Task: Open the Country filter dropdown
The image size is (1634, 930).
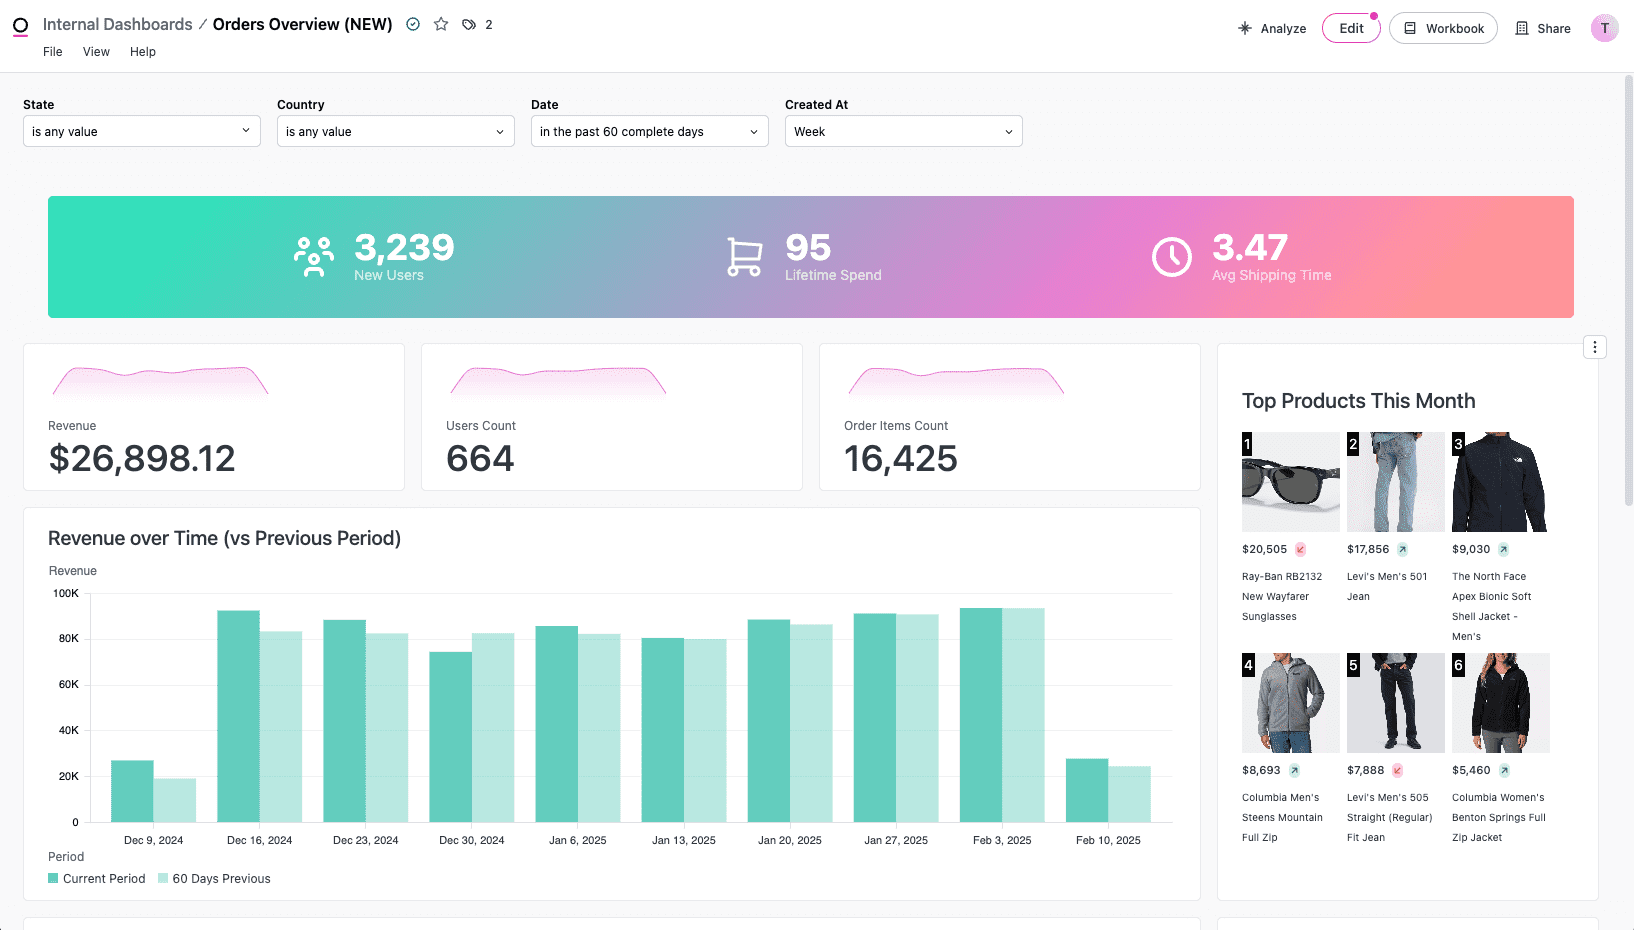Action: click(x=395, y=131)
